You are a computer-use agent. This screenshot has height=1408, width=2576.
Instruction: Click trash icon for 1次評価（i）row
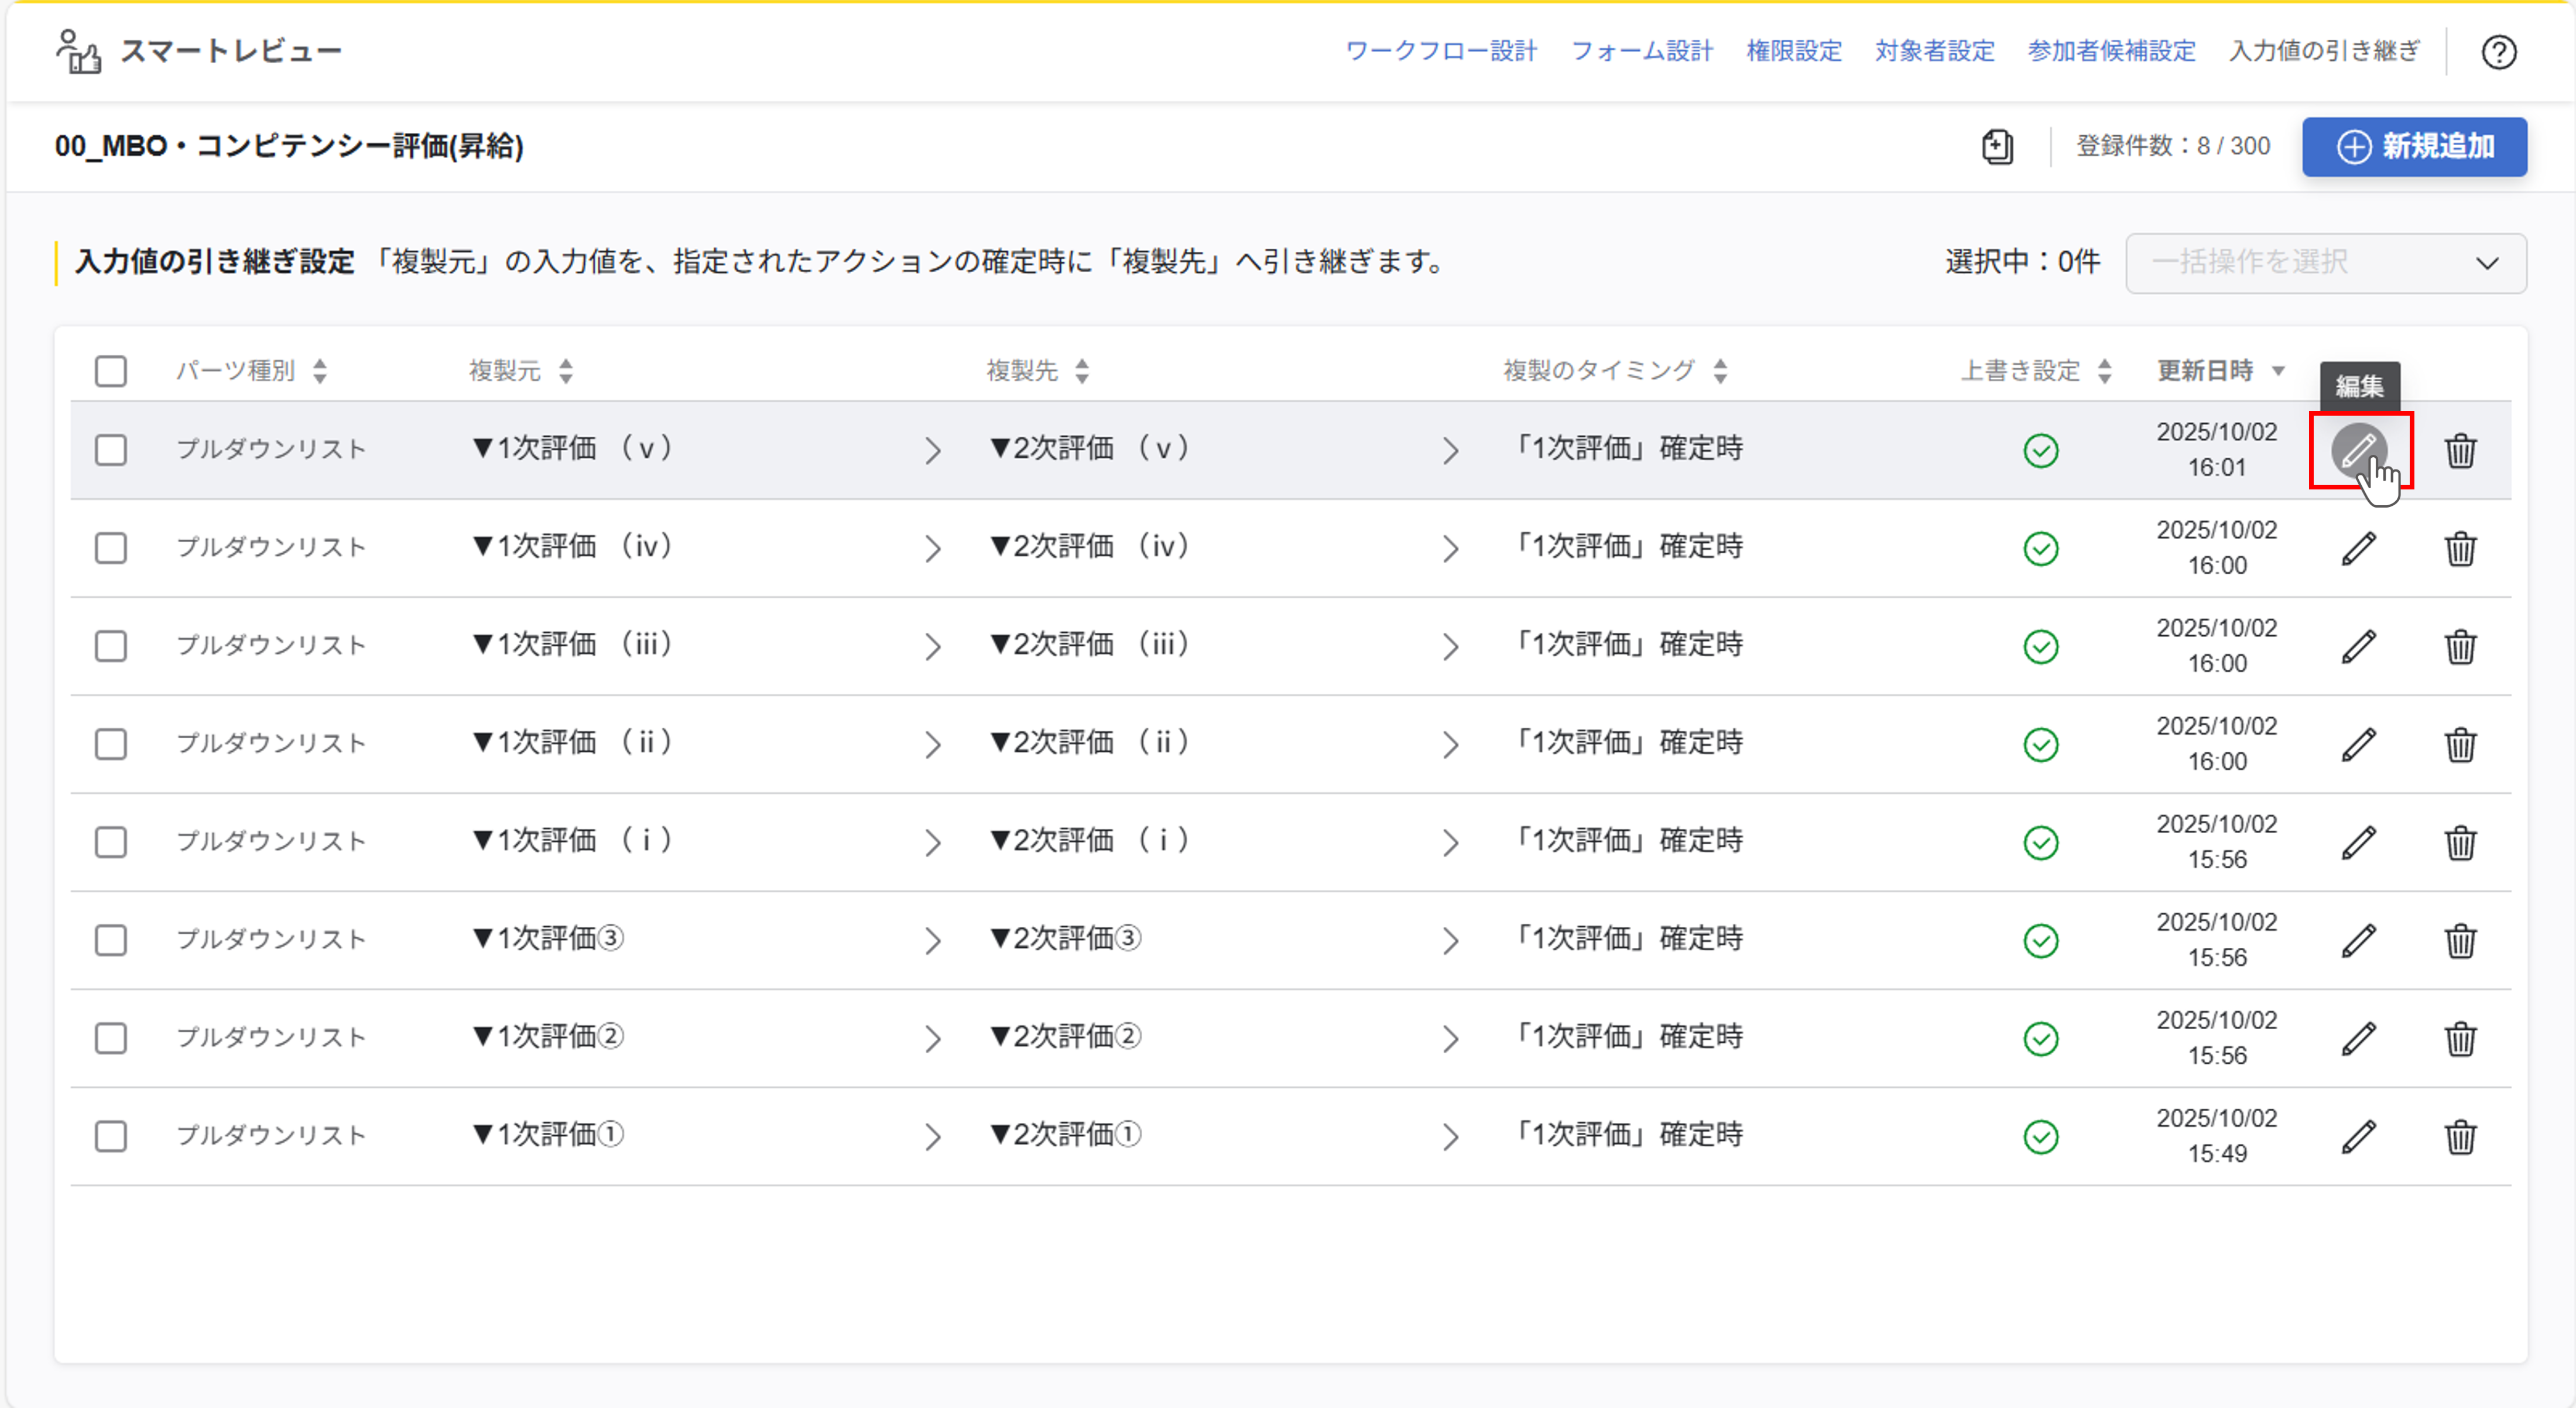pyautogui.click(x=2460, y=842)
